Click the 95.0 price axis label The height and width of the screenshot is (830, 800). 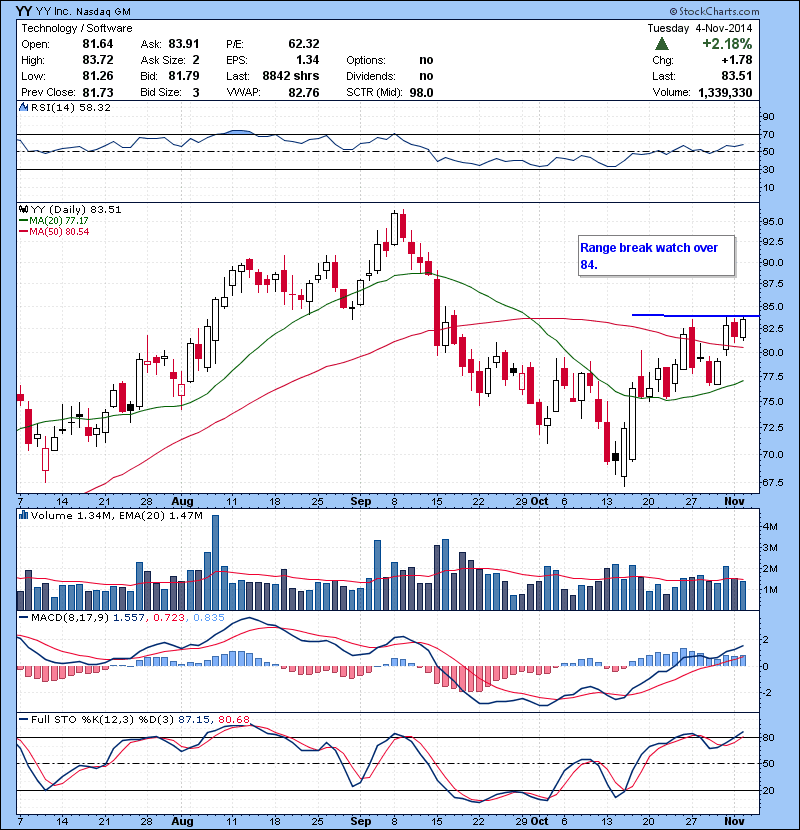point(772,221)
